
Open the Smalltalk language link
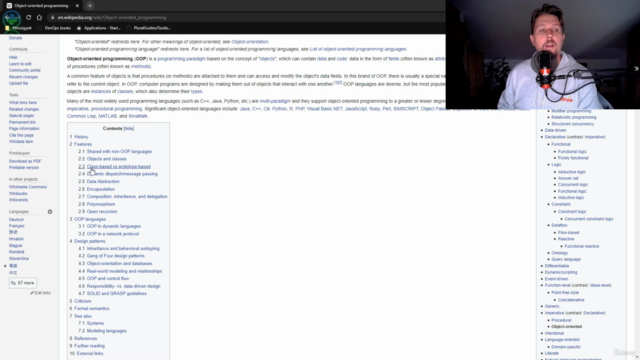coord(138,116)
